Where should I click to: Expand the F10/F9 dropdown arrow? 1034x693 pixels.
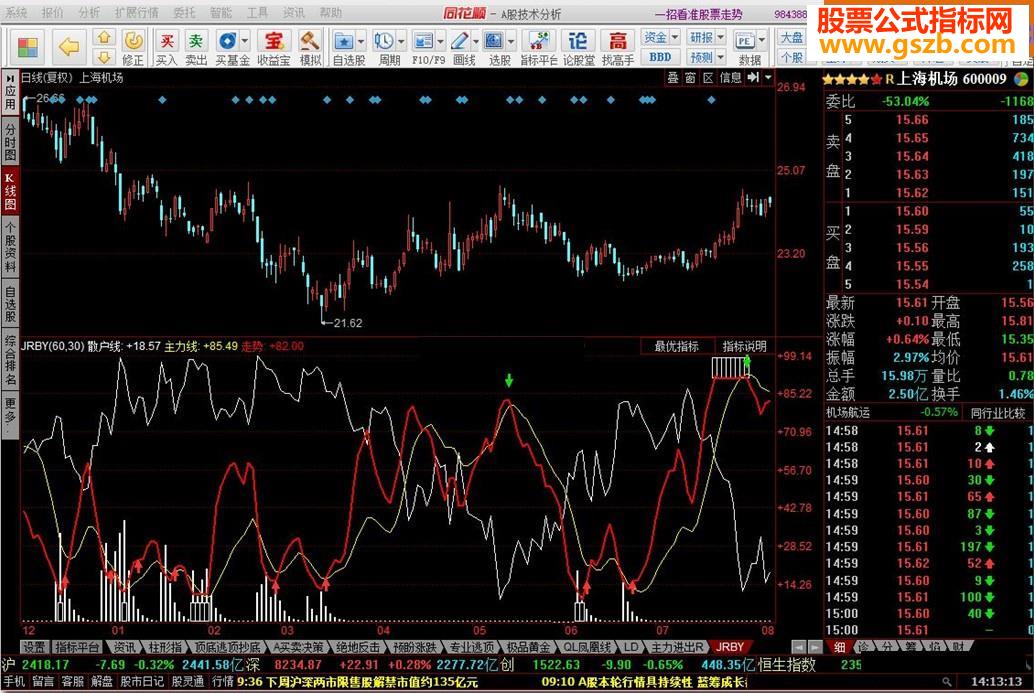441,41
